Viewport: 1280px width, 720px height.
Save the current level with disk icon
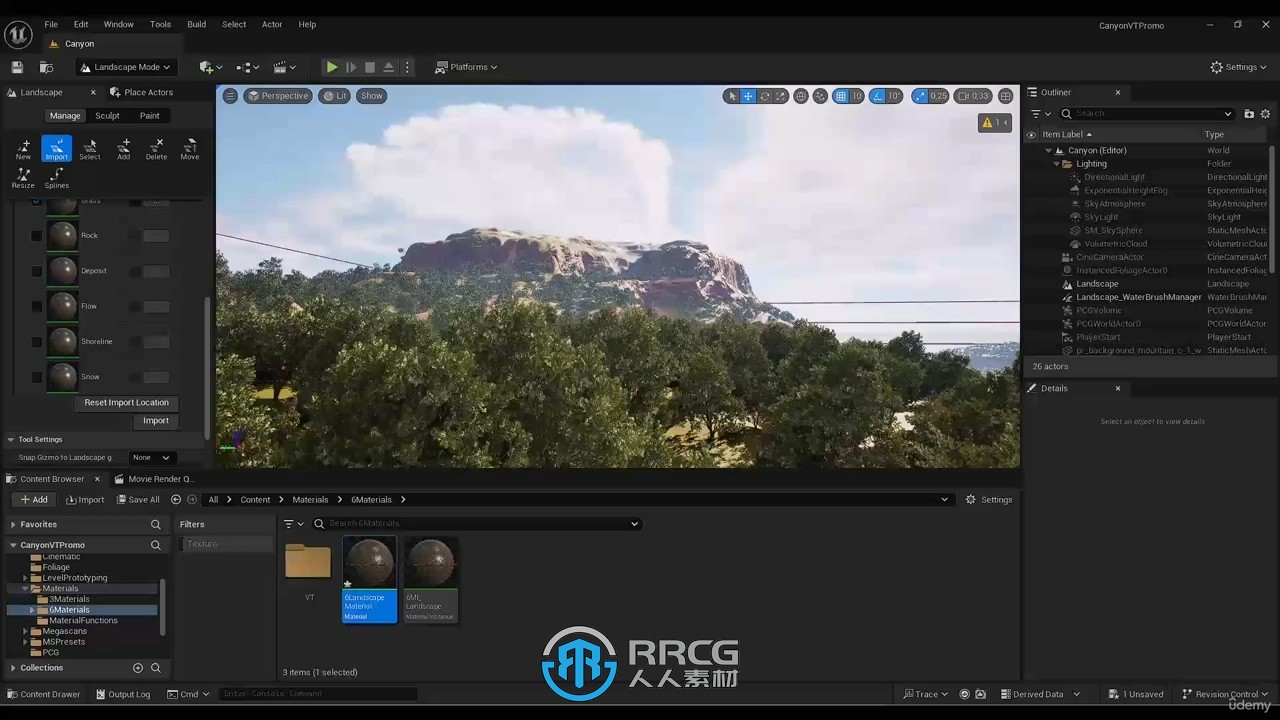click(x=17, y=67)
